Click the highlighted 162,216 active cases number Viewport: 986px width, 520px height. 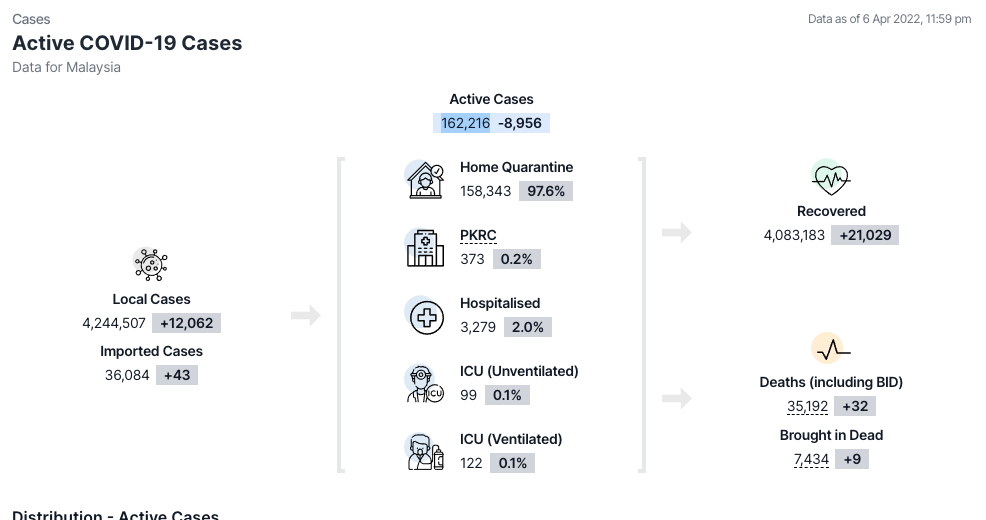[466, 123]
